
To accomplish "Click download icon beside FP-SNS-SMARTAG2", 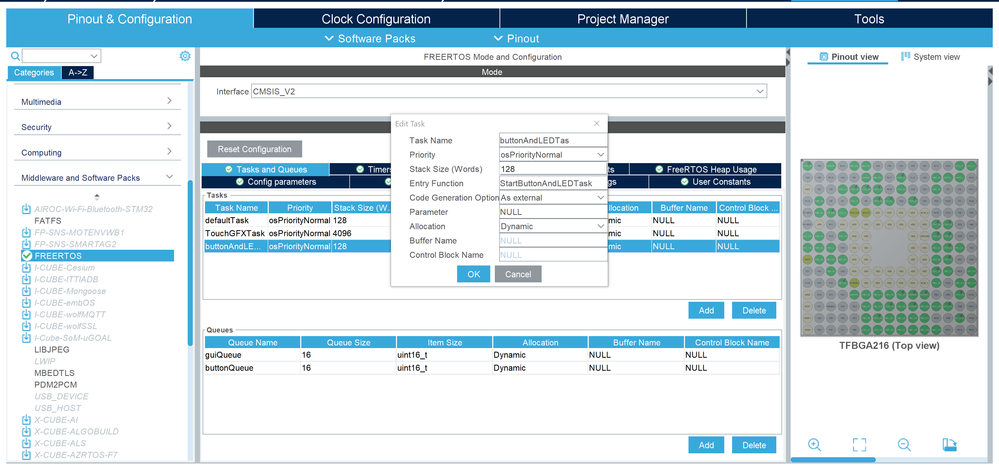I will pyautogui.click(x=26, y=244).
